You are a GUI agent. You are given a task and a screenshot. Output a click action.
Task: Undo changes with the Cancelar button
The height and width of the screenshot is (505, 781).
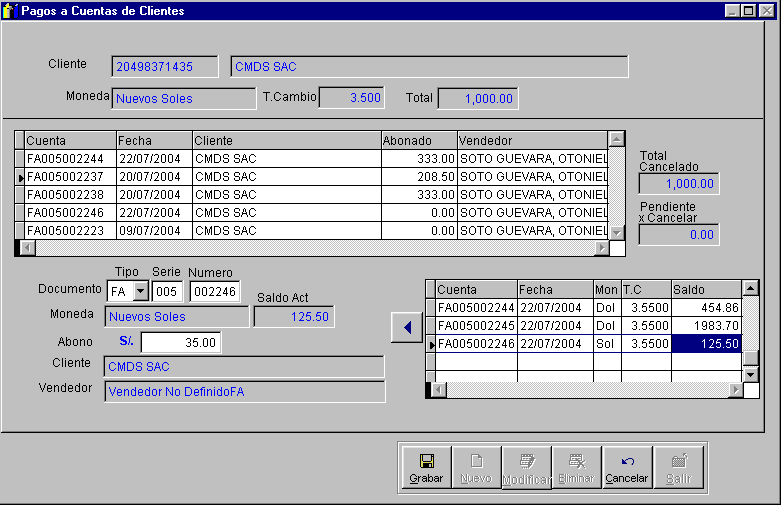click(627, 467)
